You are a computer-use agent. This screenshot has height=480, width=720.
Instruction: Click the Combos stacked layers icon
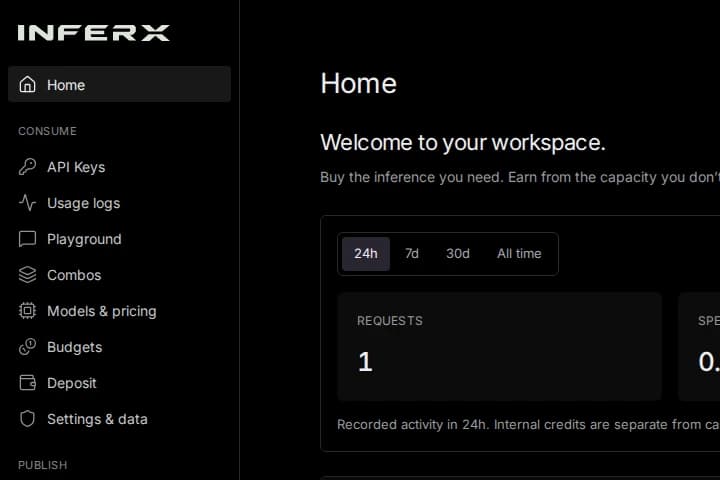[x=28, y=275]
